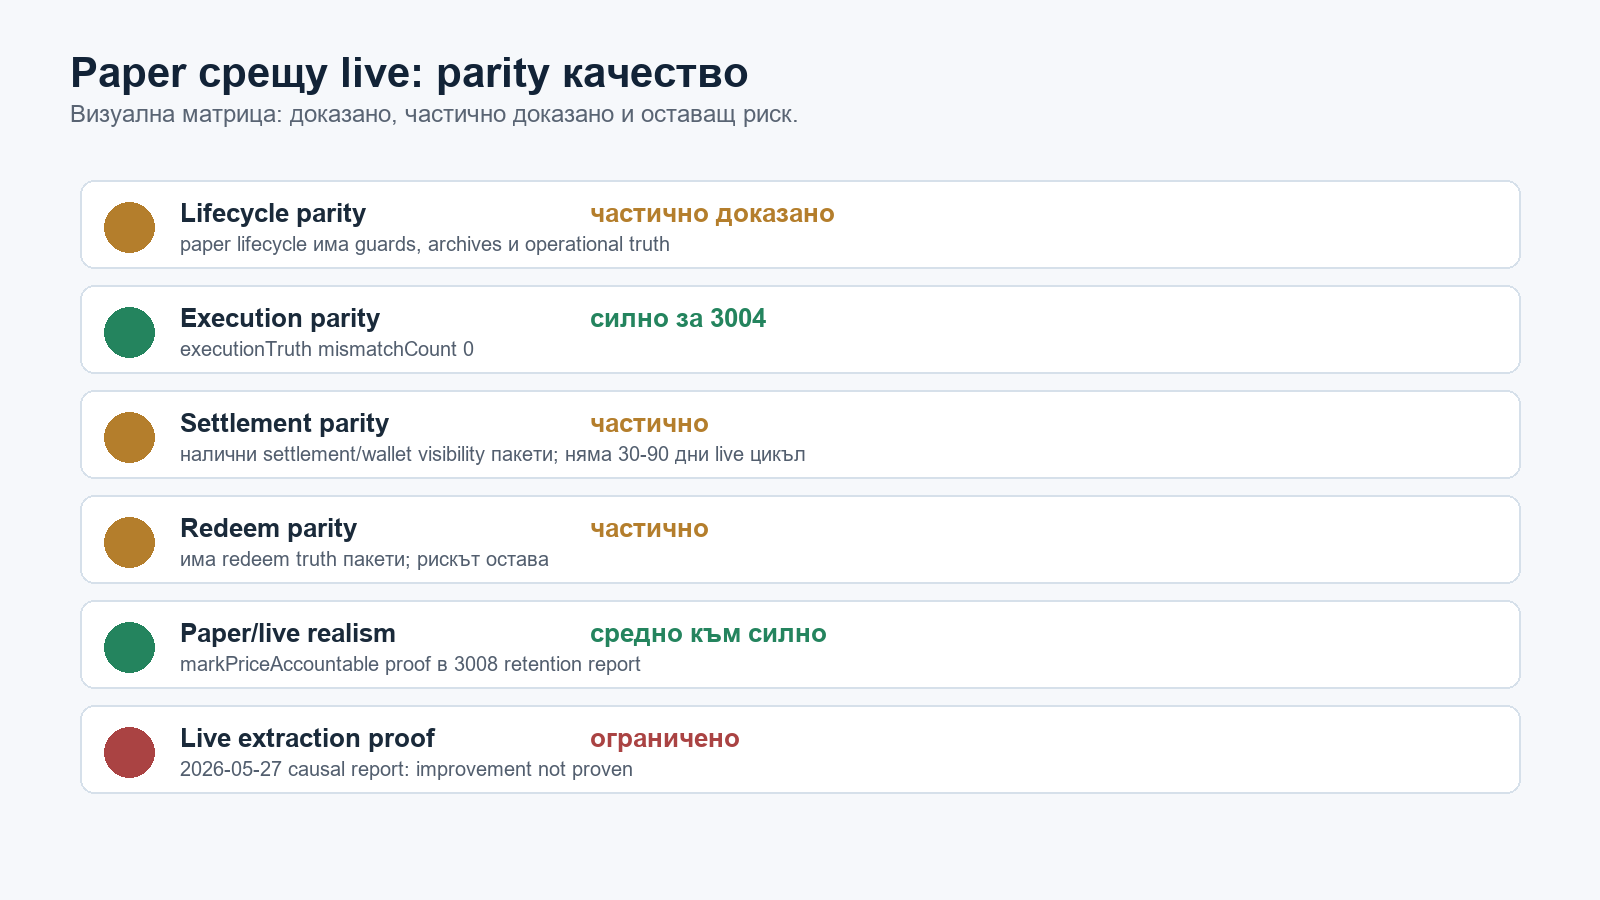Click 'частично' status in Redeem parity row
Screen dimensions: 1600x900
[x=649, y=529]
